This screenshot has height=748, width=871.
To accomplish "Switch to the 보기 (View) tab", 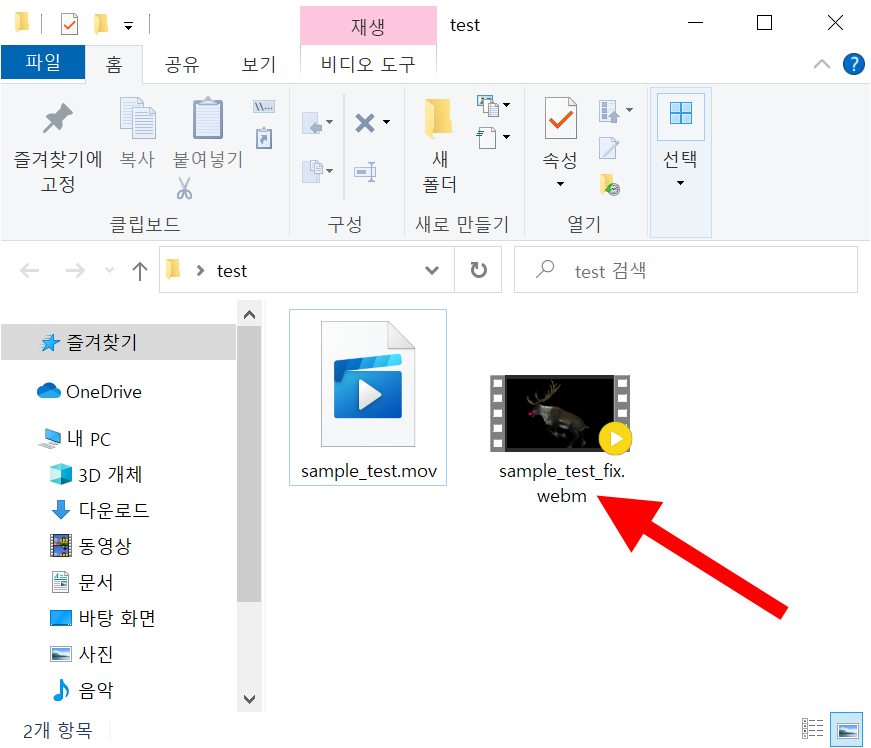I will point(259,64).
